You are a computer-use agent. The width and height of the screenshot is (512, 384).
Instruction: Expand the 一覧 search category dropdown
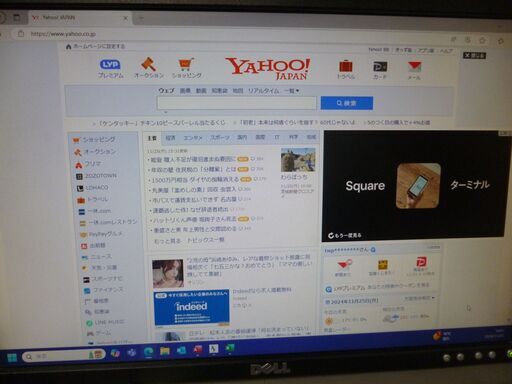coord(292,91)
